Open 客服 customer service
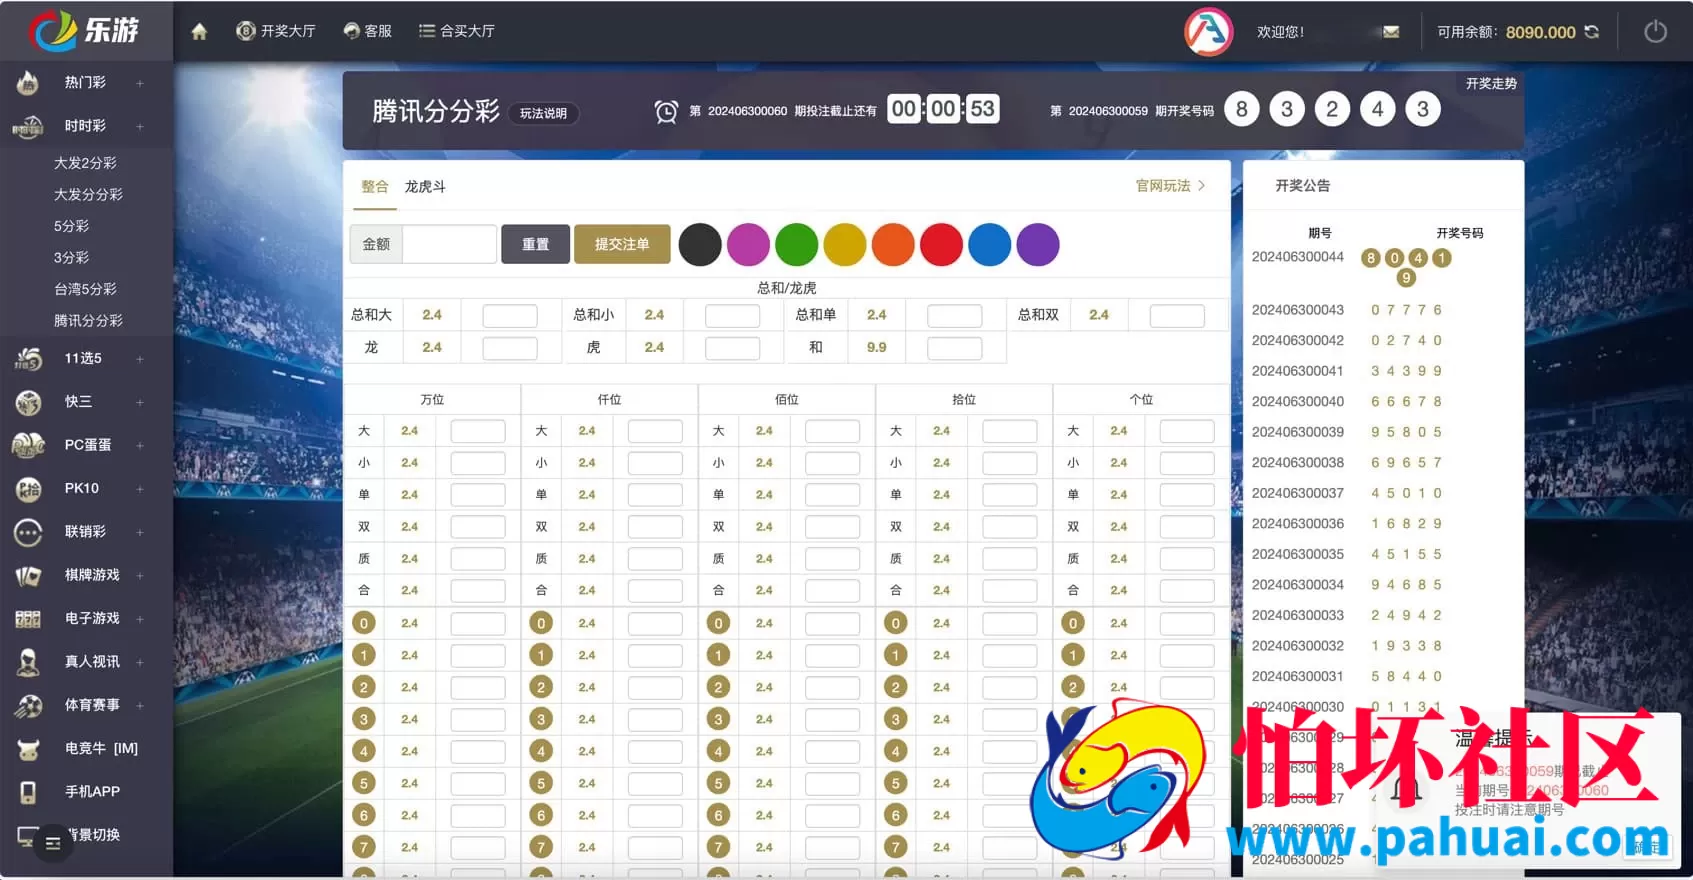Image resolution: width=1693 pixels, height=880 pixels. 367,31
